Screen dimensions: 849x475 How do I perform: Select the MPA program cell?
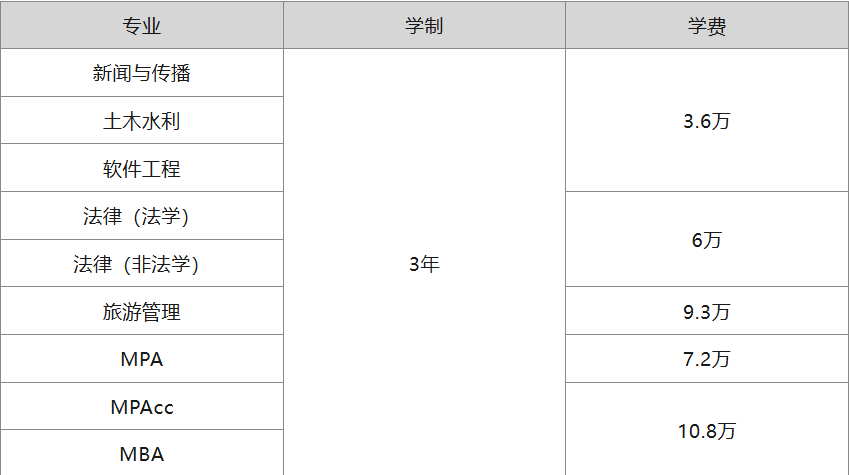click(x=141, y=359)
